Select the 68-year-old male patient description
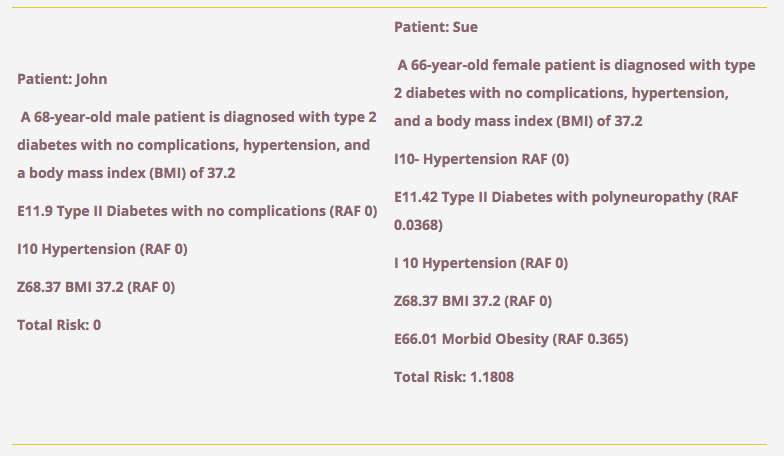This screenshot has height=456, width=784. [196, 145]
